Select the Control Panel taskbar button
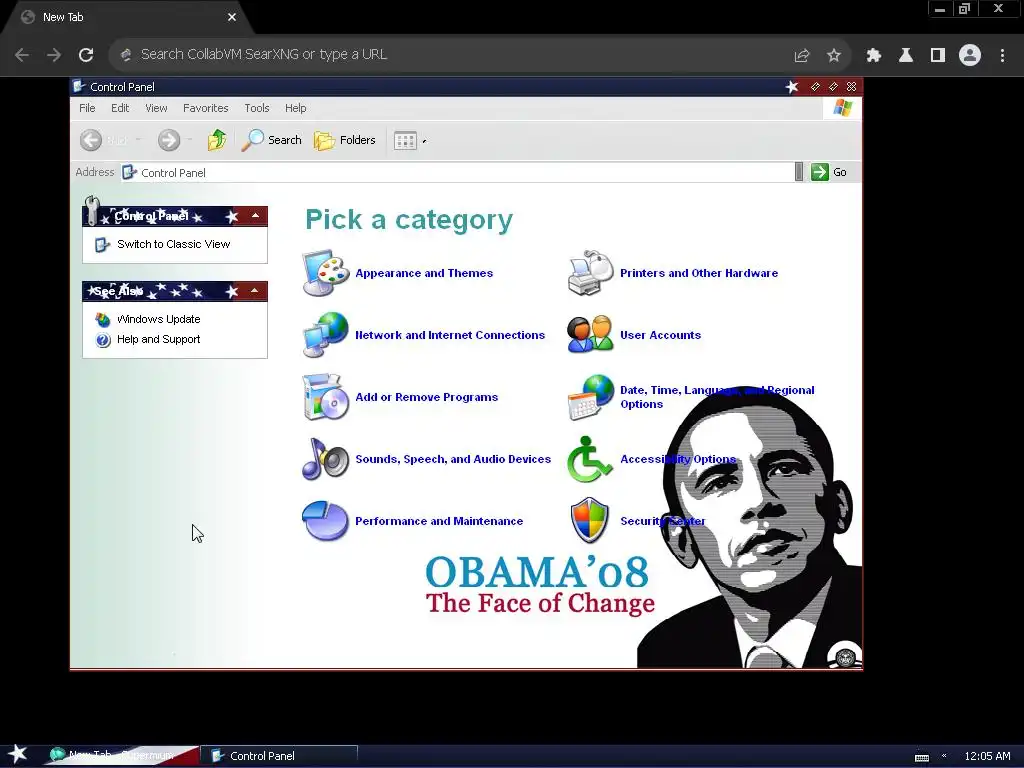This screenshot has width=1024, height=768. [x=280, y=756]
